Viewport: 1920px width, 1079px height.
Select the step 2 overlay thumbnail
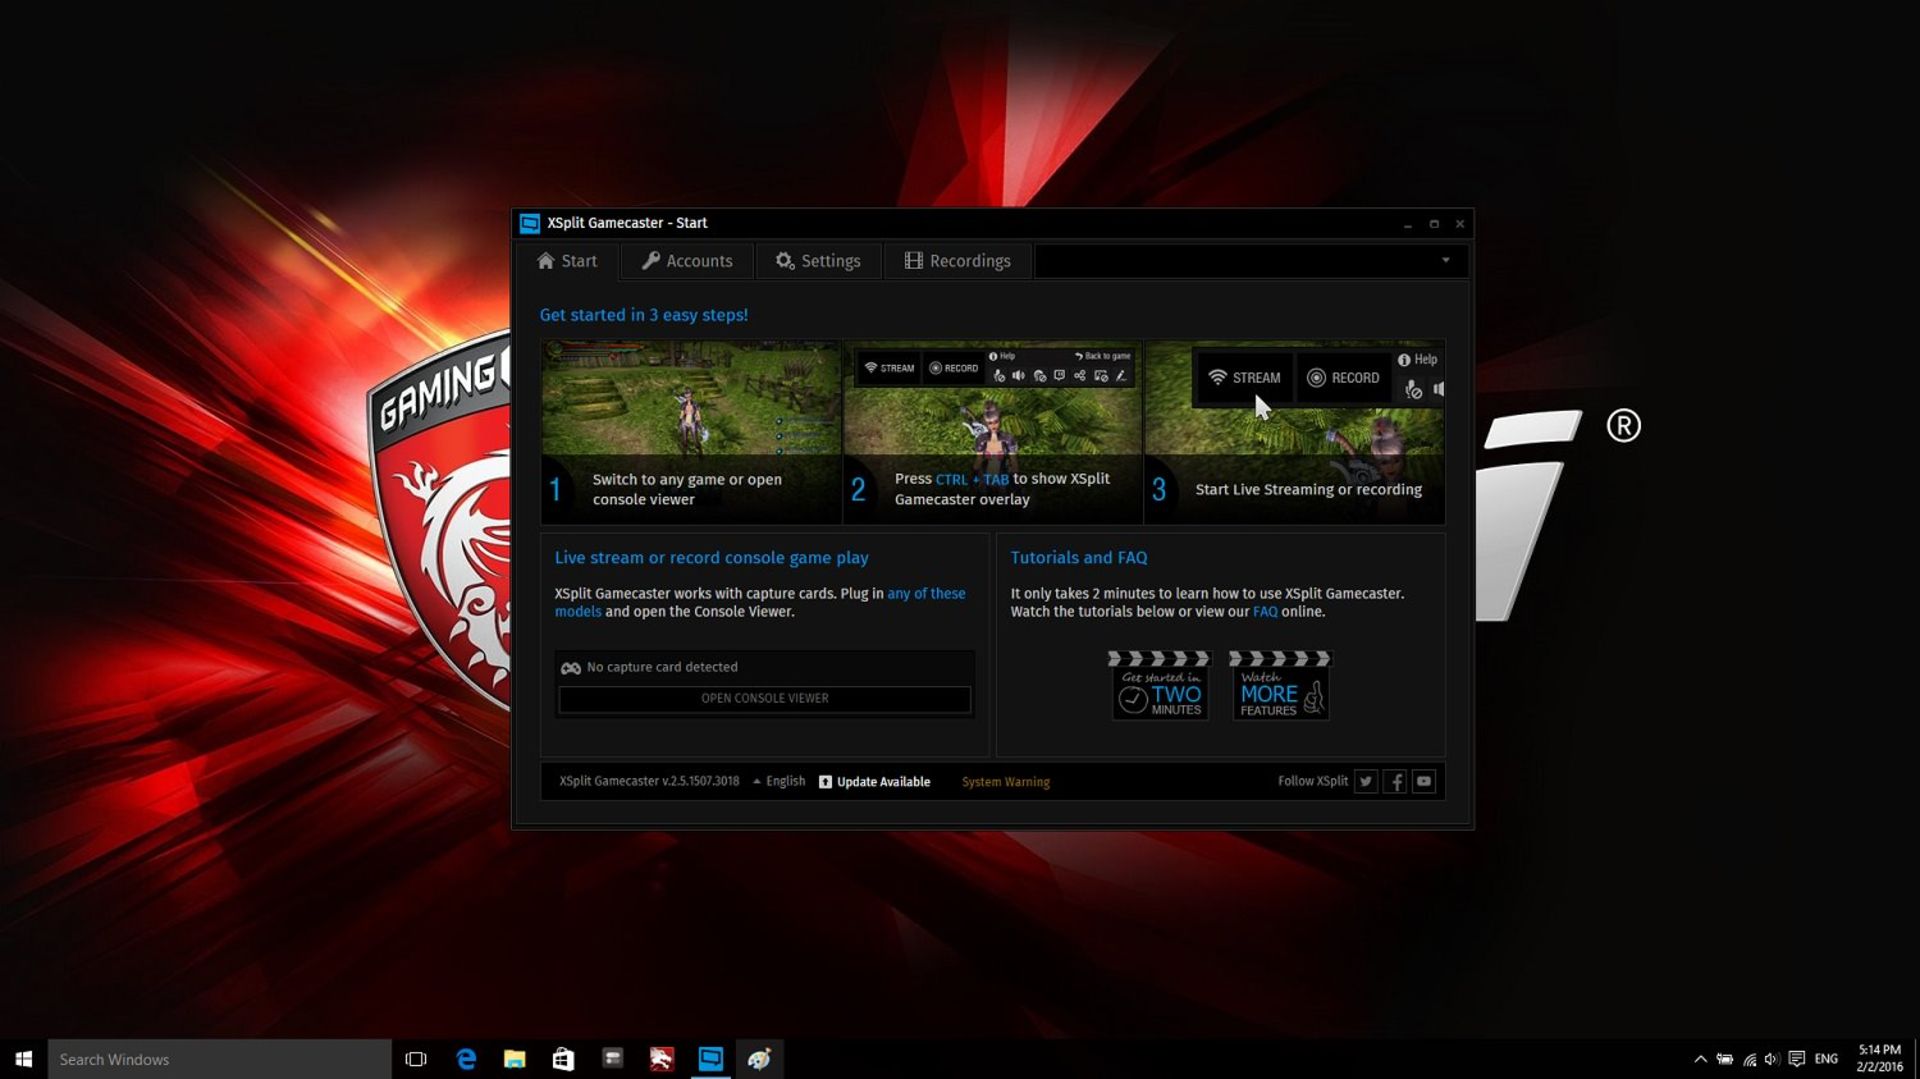tap(993, 432)
